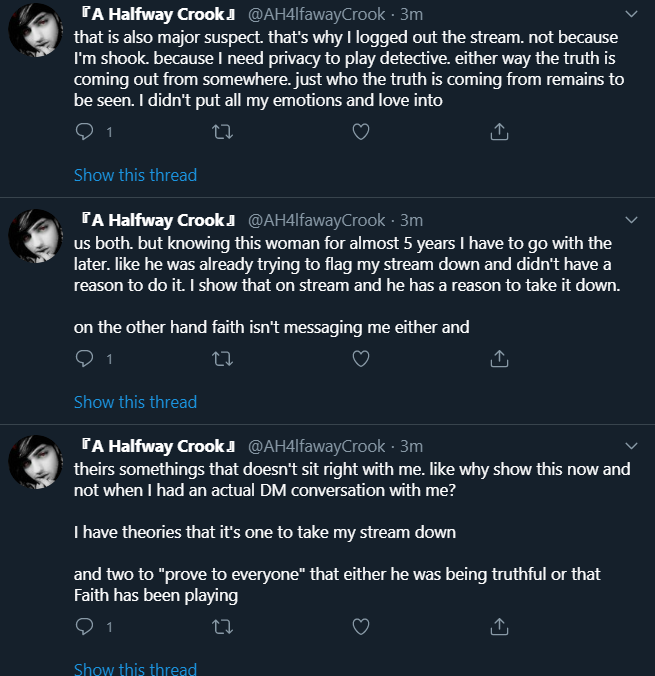Like the tweet ending 'Faith has been playing'
The height and width of the screenshot is (676, 655).
point(361,626)
